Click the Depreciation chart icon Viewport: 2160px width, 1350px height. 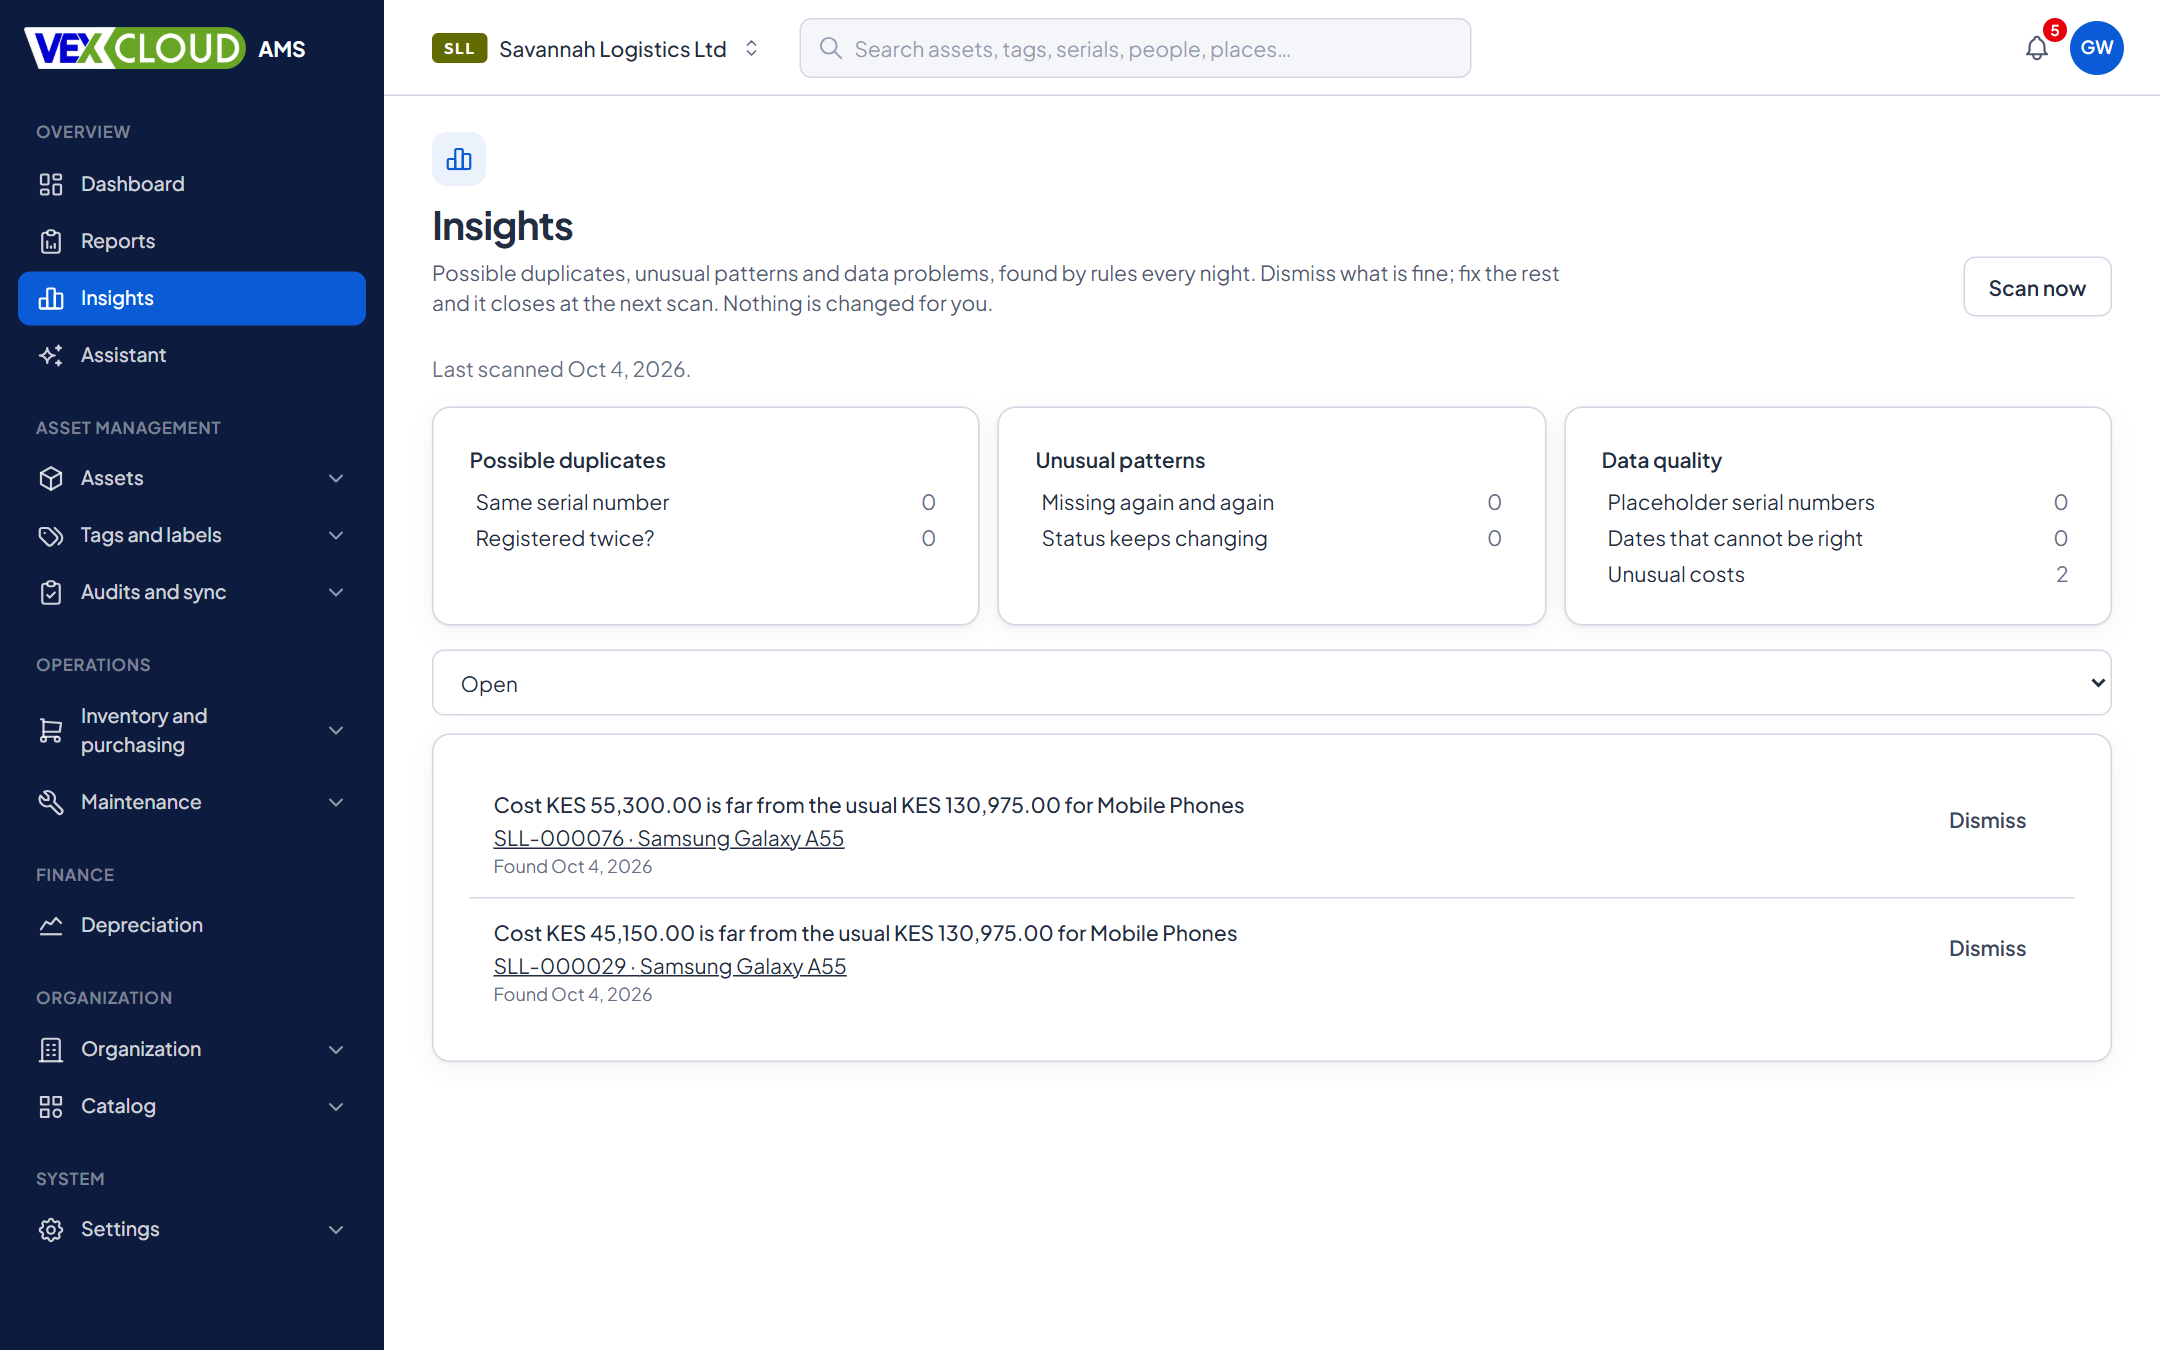coord(51,925)
